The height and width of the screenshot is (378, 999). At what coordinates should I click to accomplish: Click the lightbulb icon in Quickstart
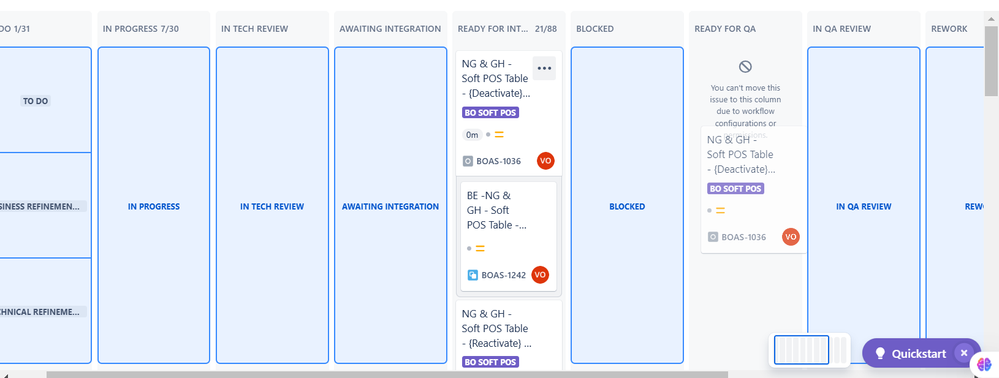tap(880, 353)
